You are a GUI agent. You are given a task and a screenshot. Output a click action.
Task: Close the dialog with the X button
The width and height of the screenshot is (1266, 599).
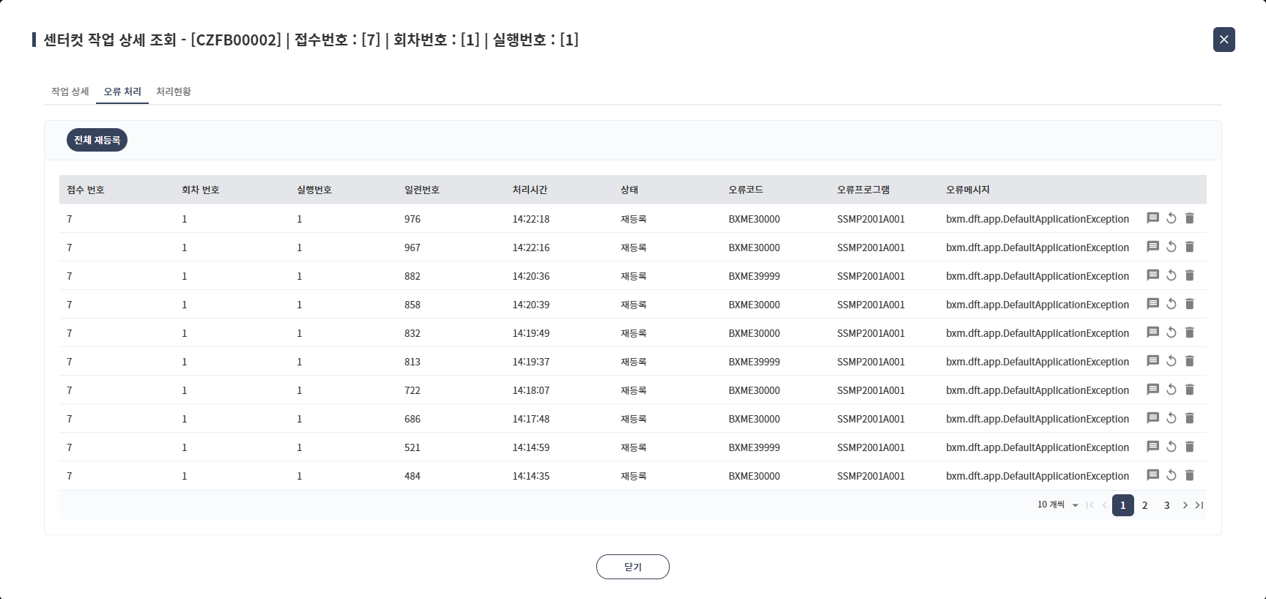tap(1223, 39)
